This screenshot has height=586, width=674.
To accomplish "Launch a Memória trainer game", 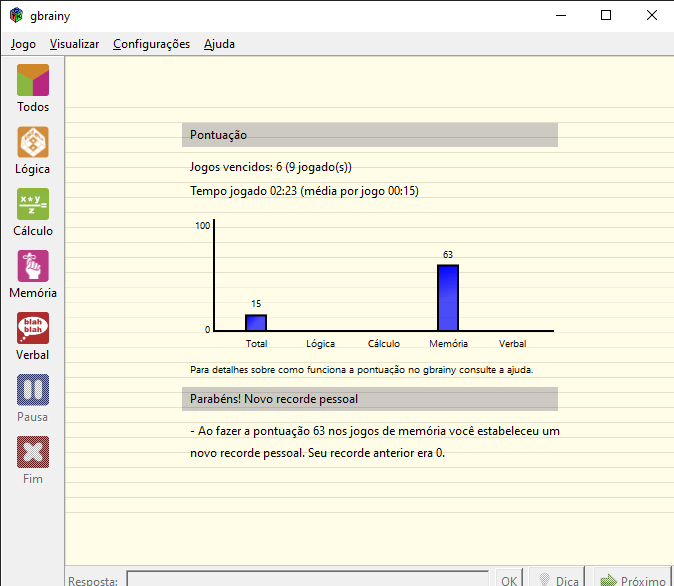I will [x=33, y=266].
